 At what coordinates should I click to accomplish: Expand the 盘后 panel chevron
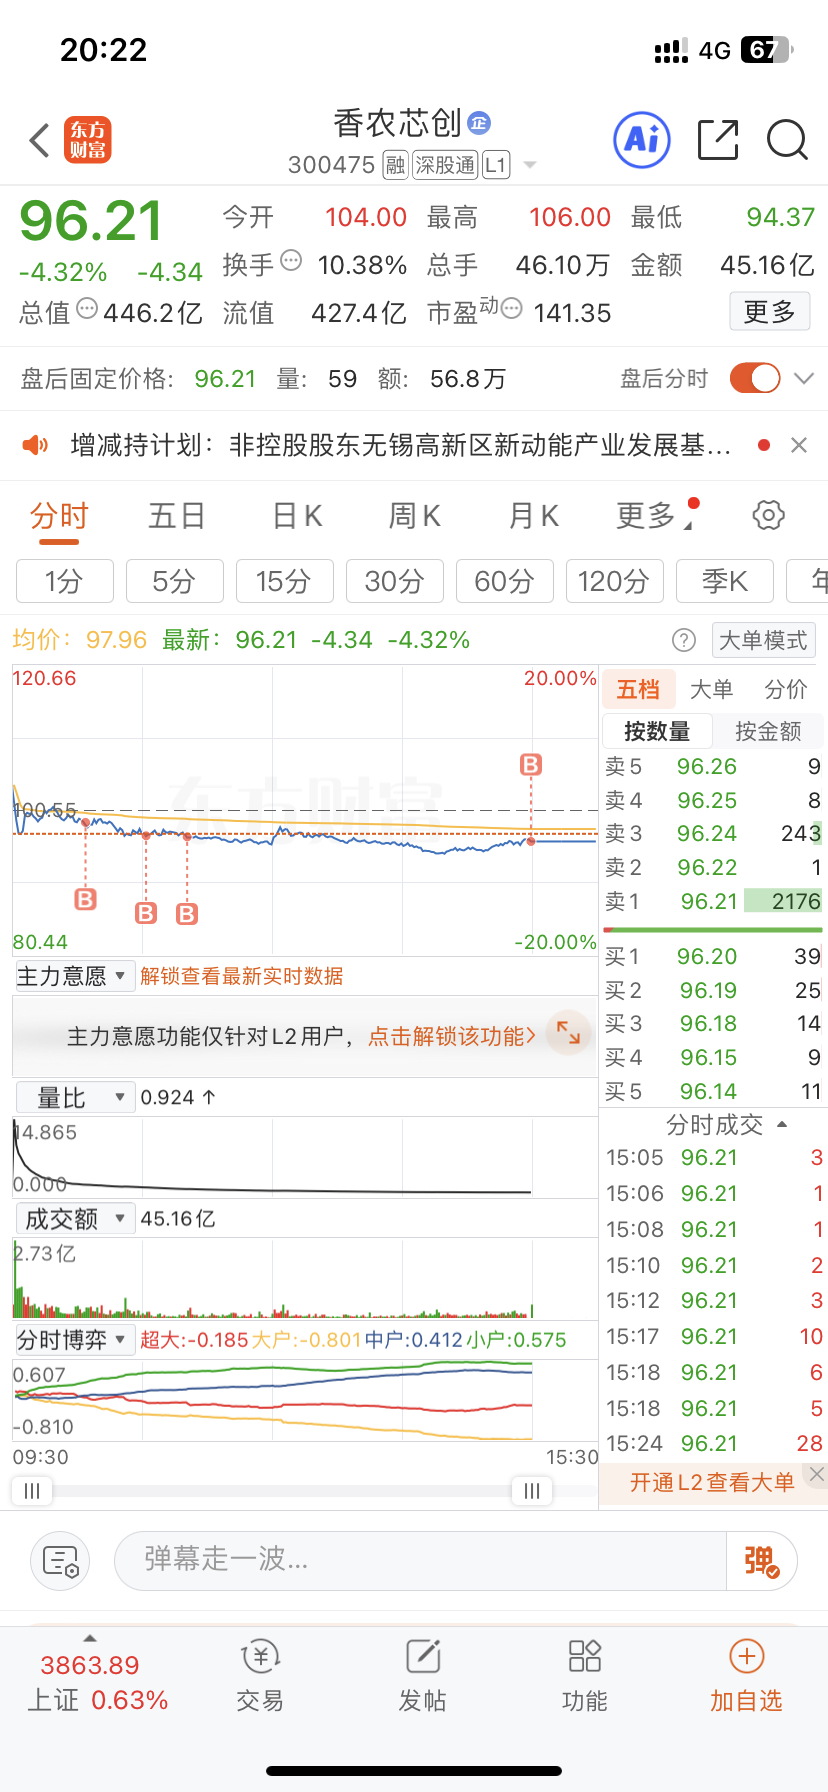point(805,378)
